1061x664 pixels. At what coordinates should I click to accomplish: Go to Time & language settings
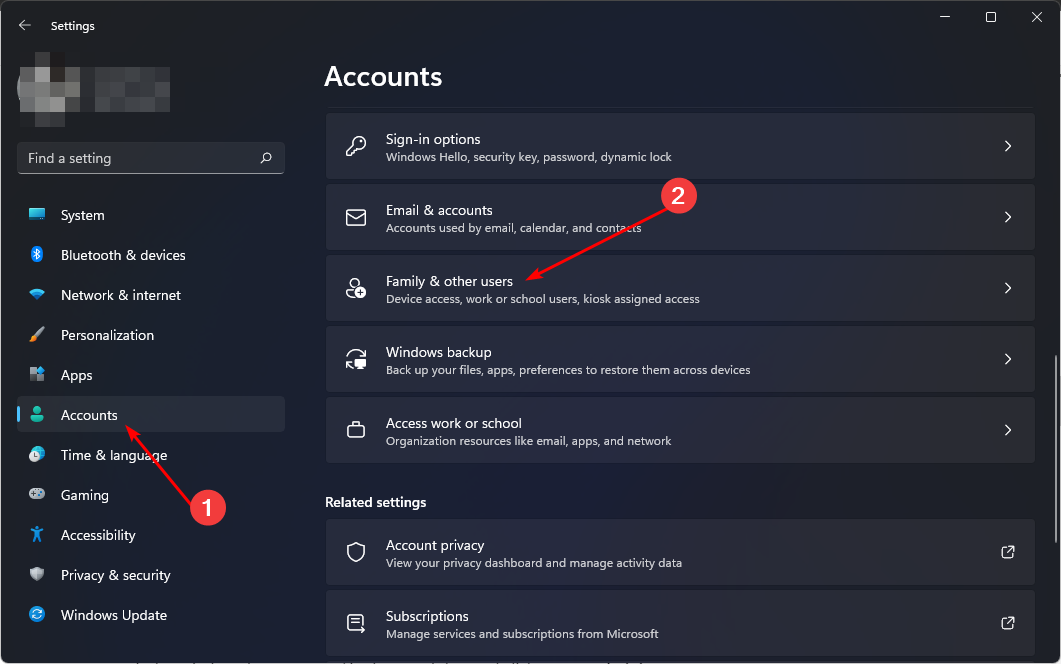(x=113, y=455)
